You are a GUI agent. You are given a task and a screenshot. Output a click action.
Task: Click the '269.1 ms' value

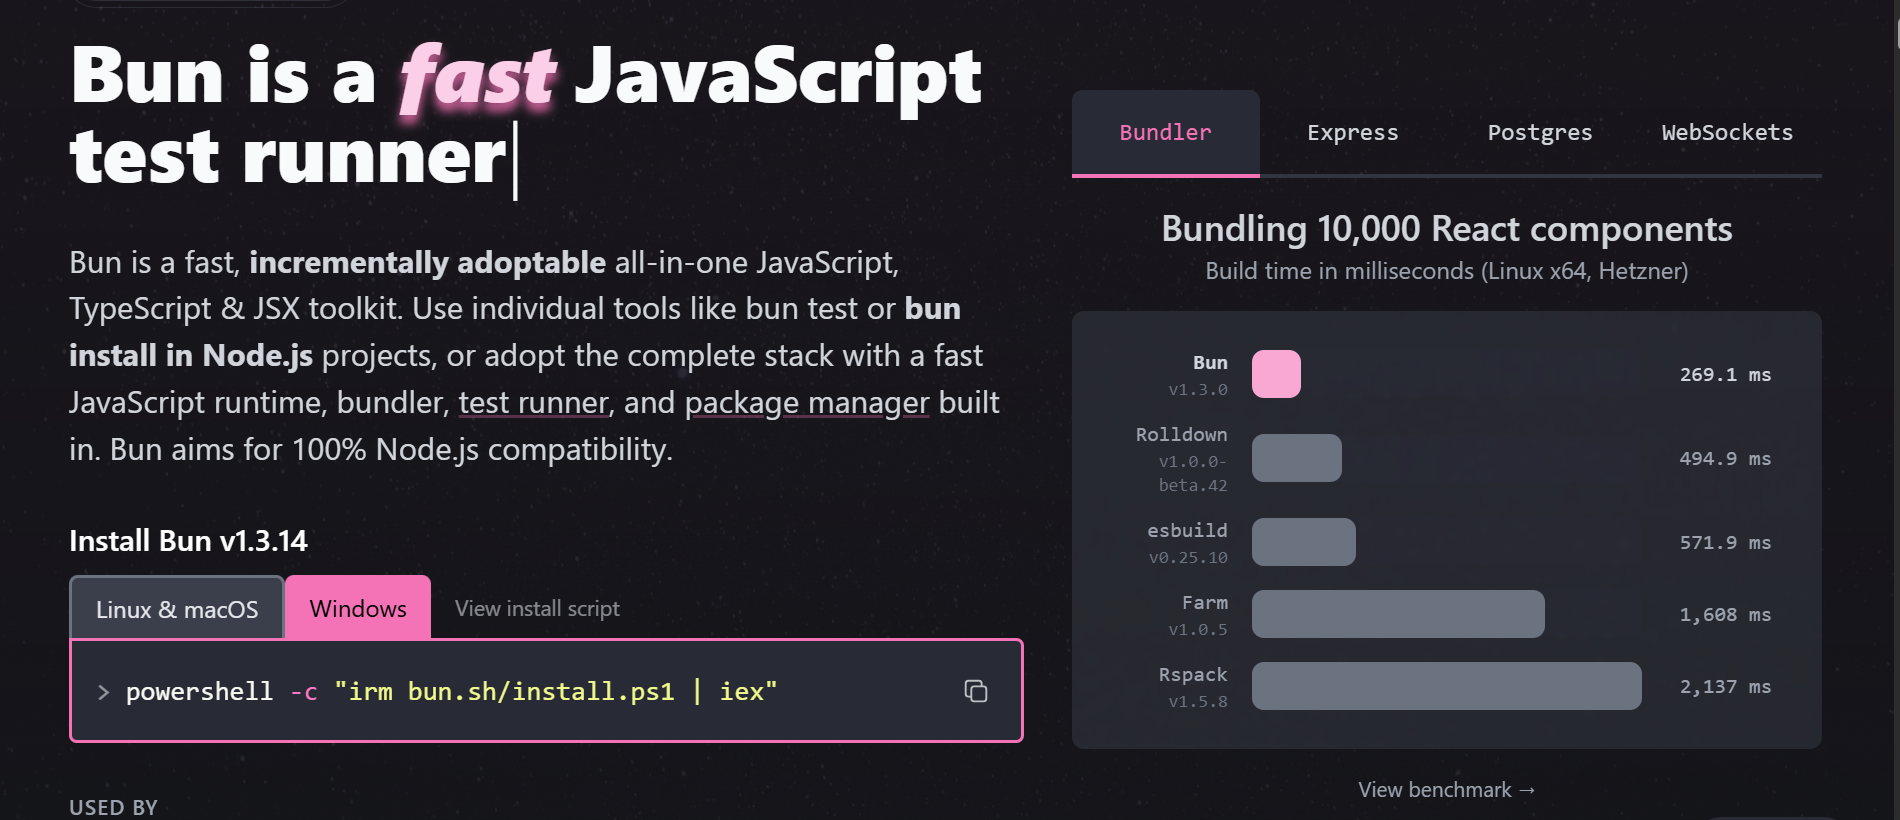pyautogui.click(x=1725, y=375)
